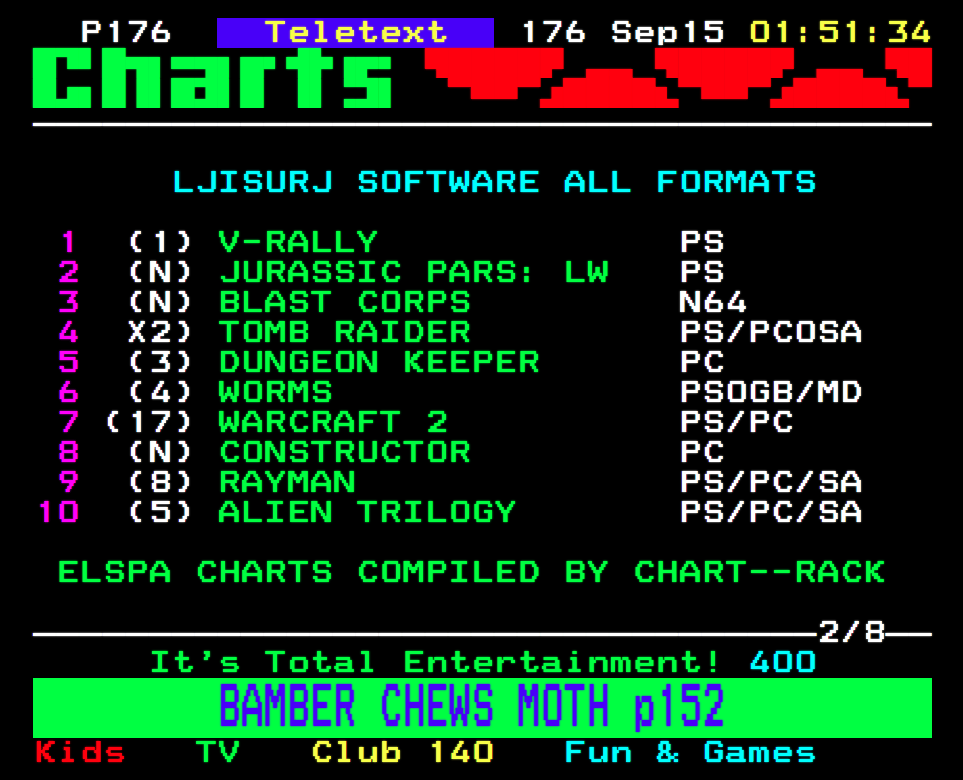
Task: Select the RAYMAN chart entry
Action: [x=287, y=482]
